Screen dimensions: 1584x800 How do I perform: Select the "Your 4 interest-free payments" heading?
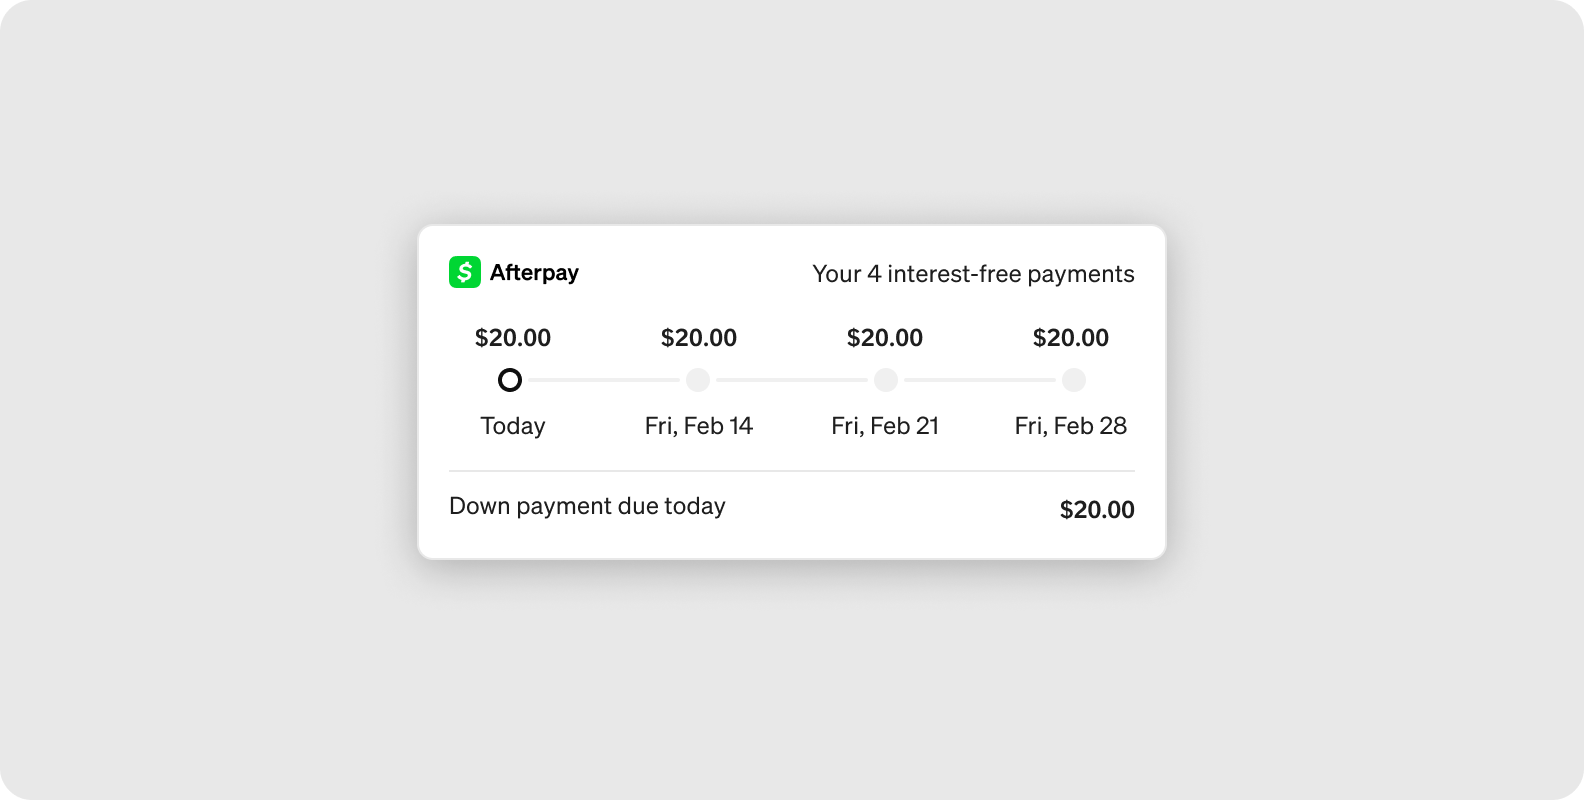(973, 274)
